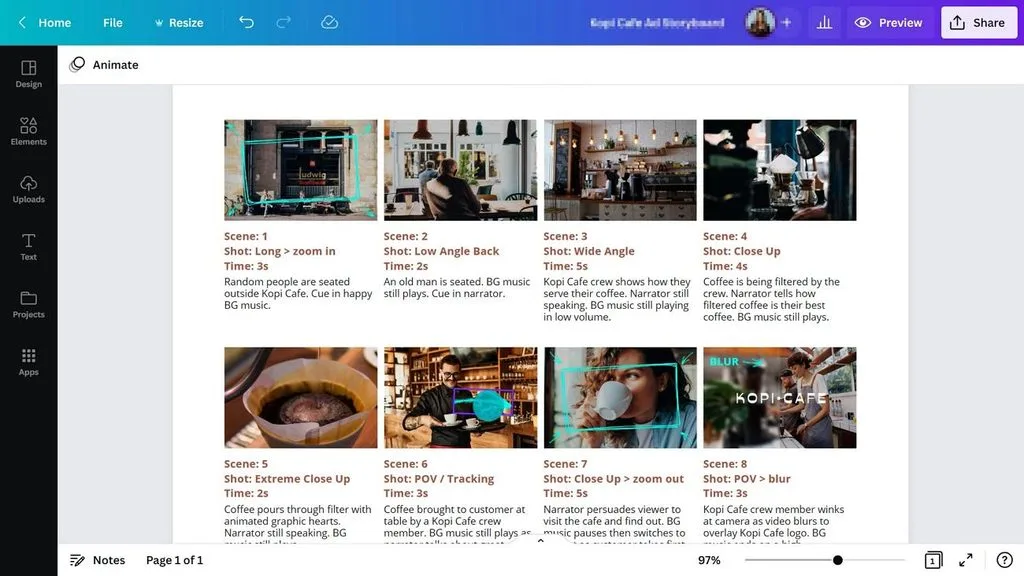Open the Design sidebar tab
Screen dimensions: 1024x576
[29, 74]
